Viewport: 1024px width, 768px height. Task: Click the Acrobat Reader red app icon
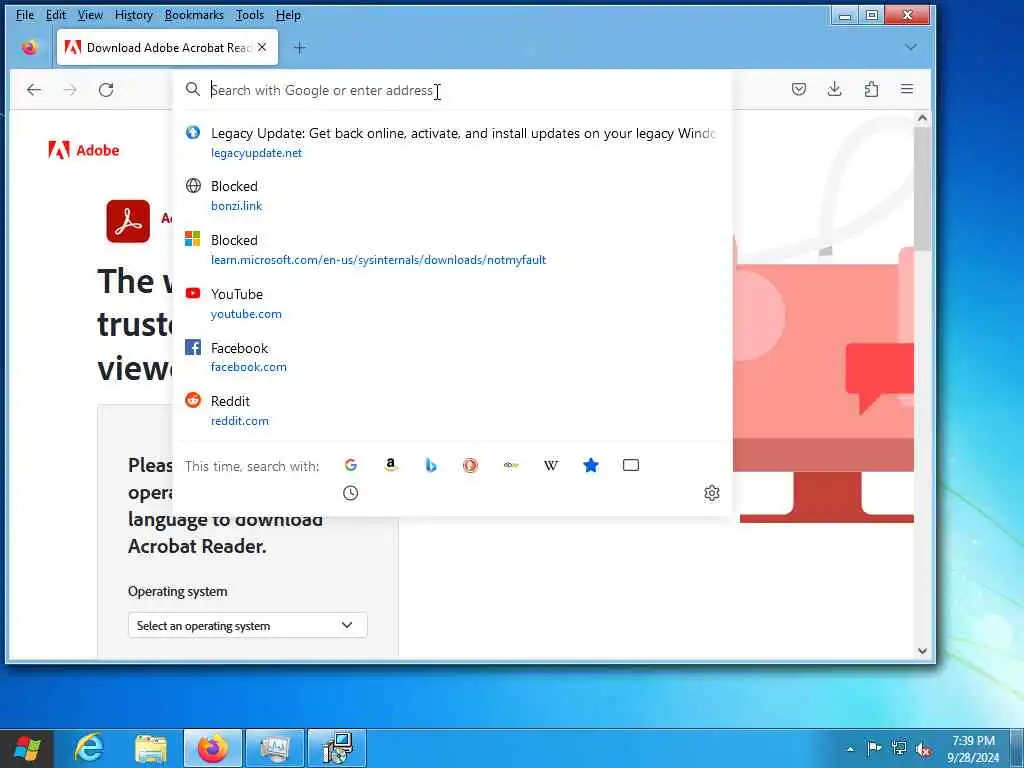click(x=128, y=221)
